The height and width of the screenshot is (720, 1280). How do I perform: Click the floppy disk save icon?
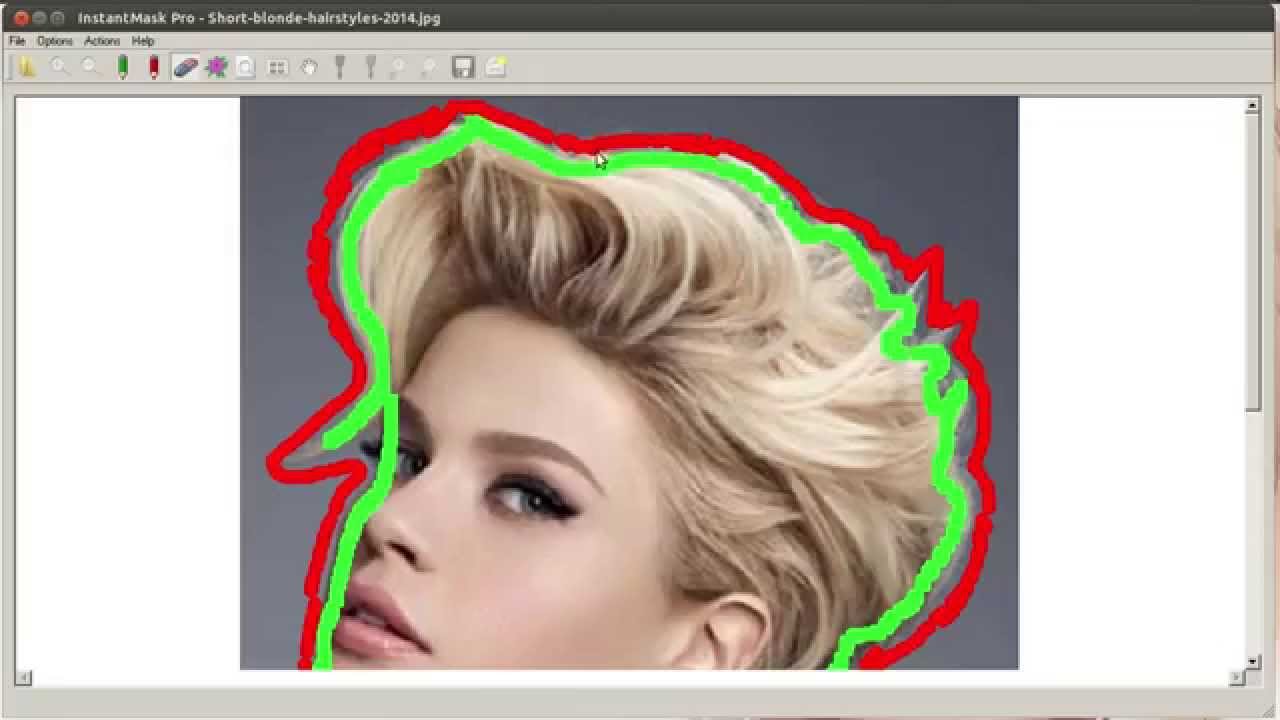click(x=463, y=67)
